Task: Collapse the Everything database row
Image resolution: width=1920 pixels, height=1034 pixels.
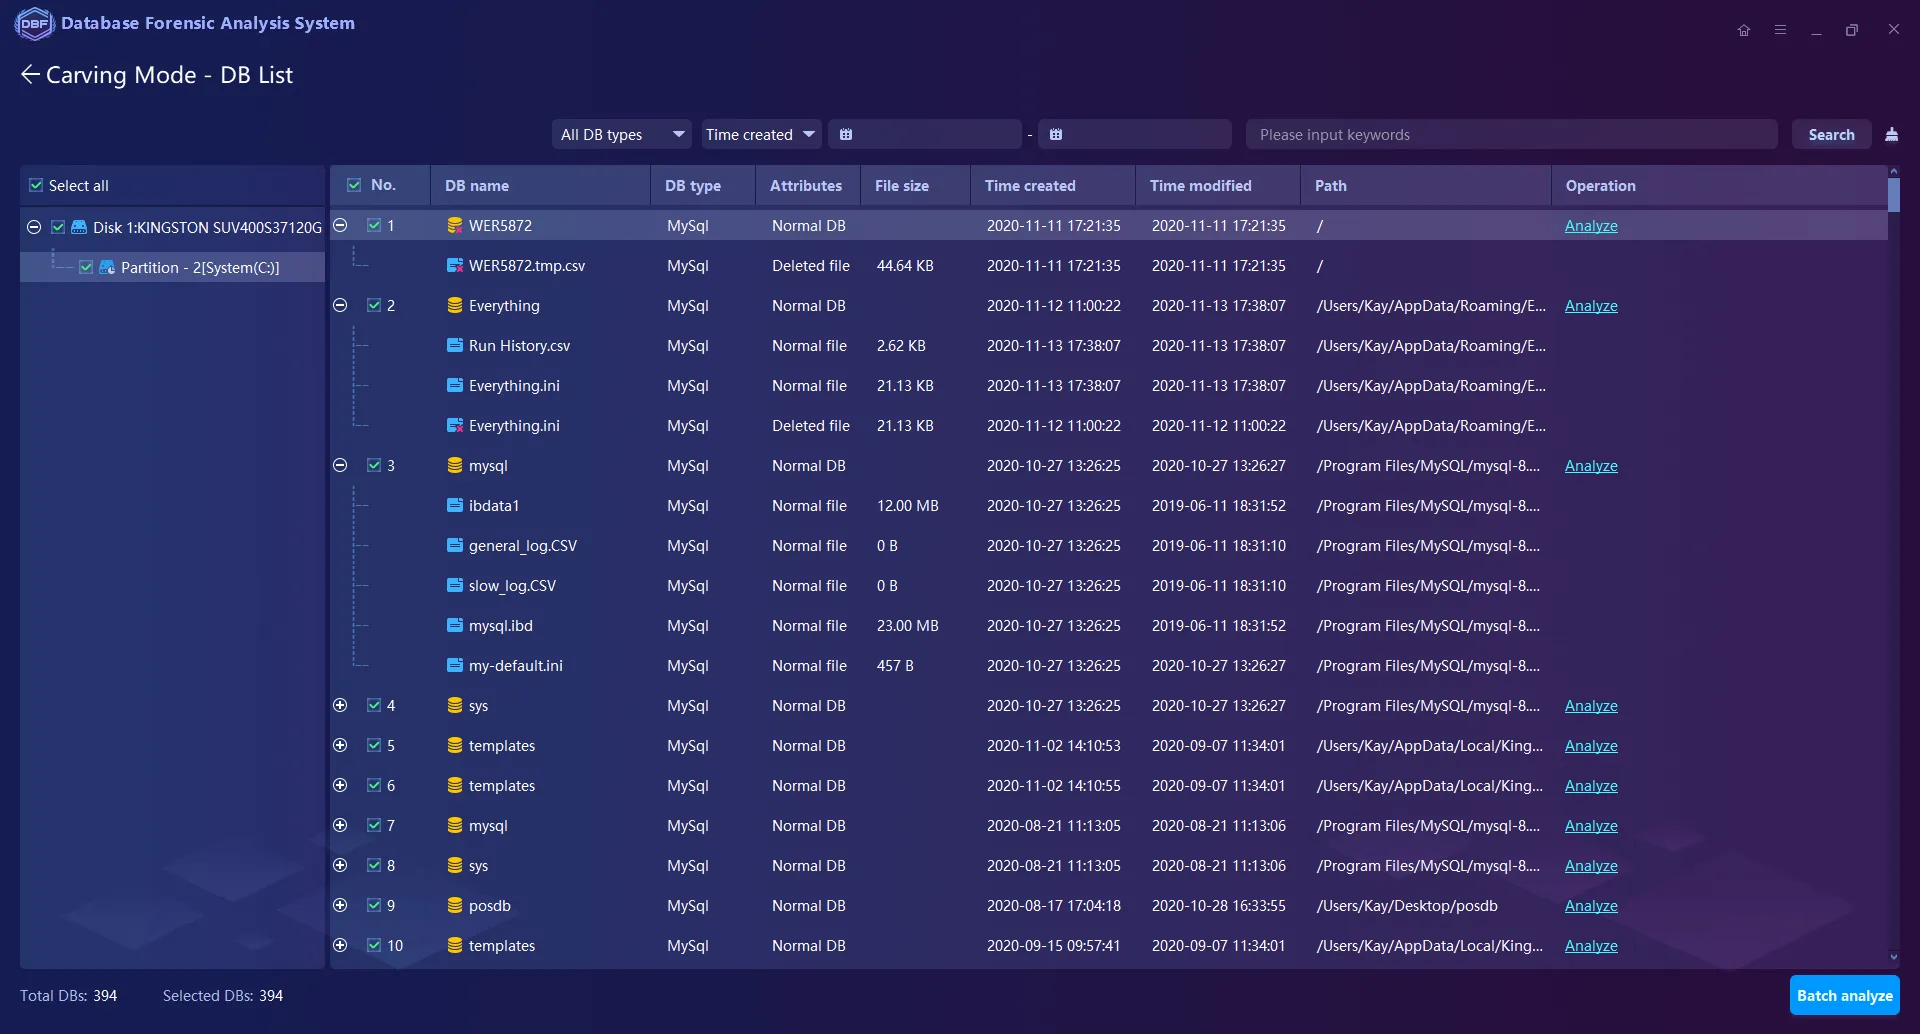Action: coord(340,306)
